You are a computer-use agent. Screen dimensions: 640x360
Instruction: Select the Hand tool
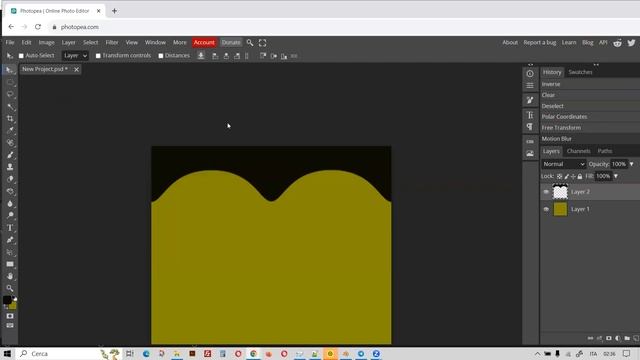10,276
